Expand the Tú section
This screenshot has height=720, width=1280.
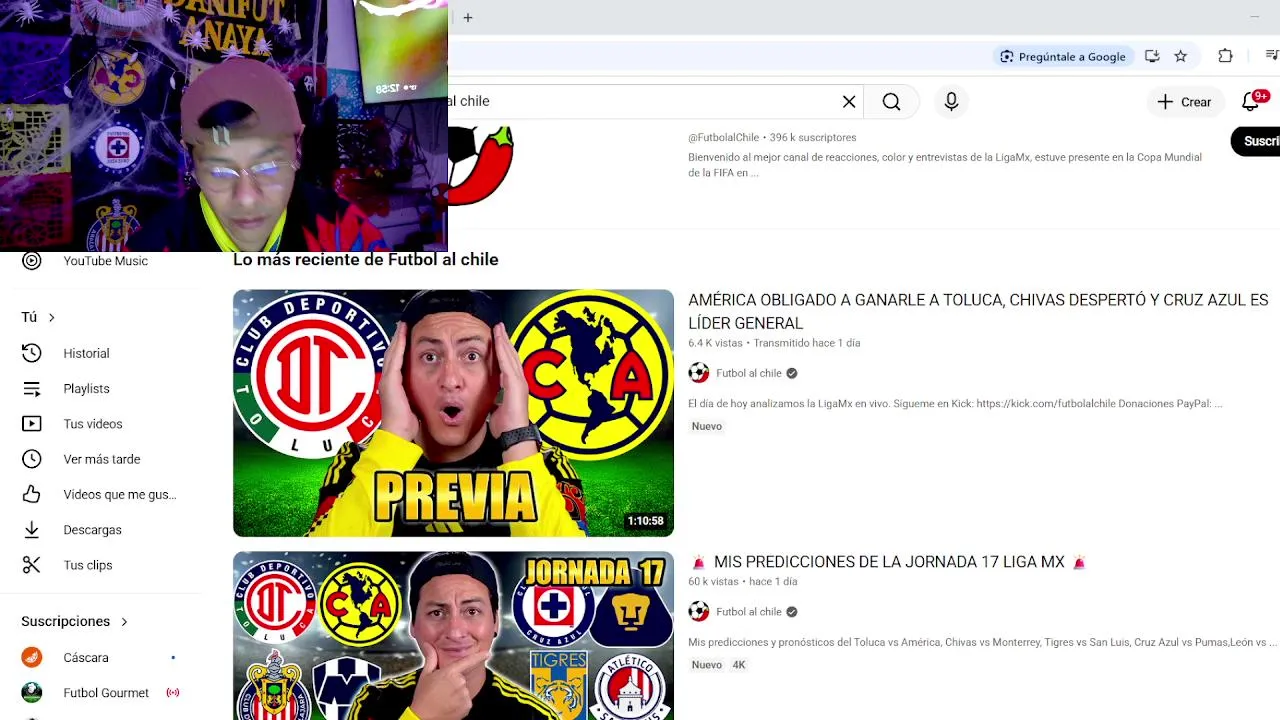38,317
